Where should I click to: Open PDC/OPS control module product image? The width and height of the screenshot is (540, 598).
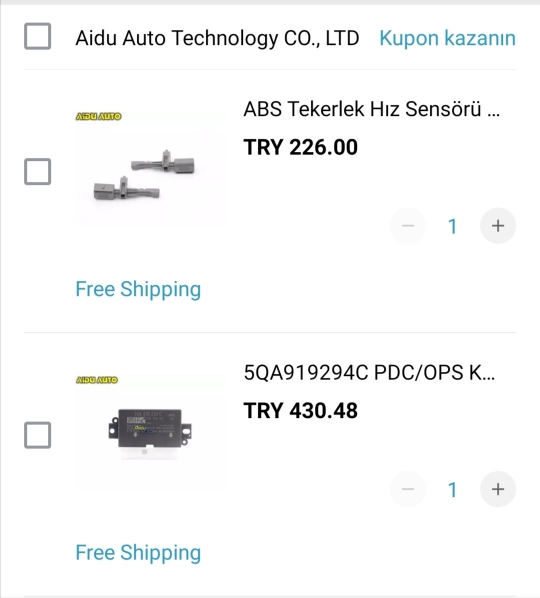coord(150,432)
